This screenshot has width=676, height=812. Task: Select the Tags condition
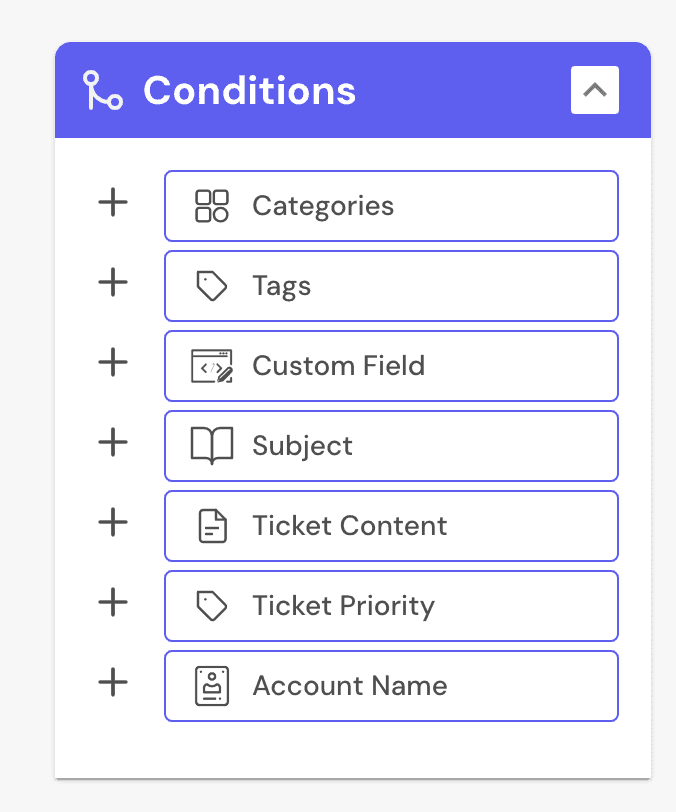390,285
